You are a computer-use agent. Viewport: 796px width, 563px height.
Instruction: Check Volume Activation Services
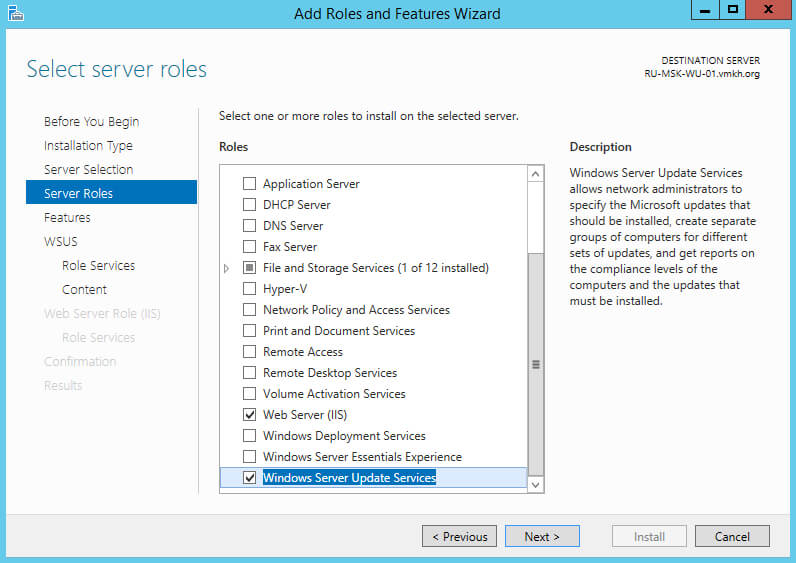249,393
